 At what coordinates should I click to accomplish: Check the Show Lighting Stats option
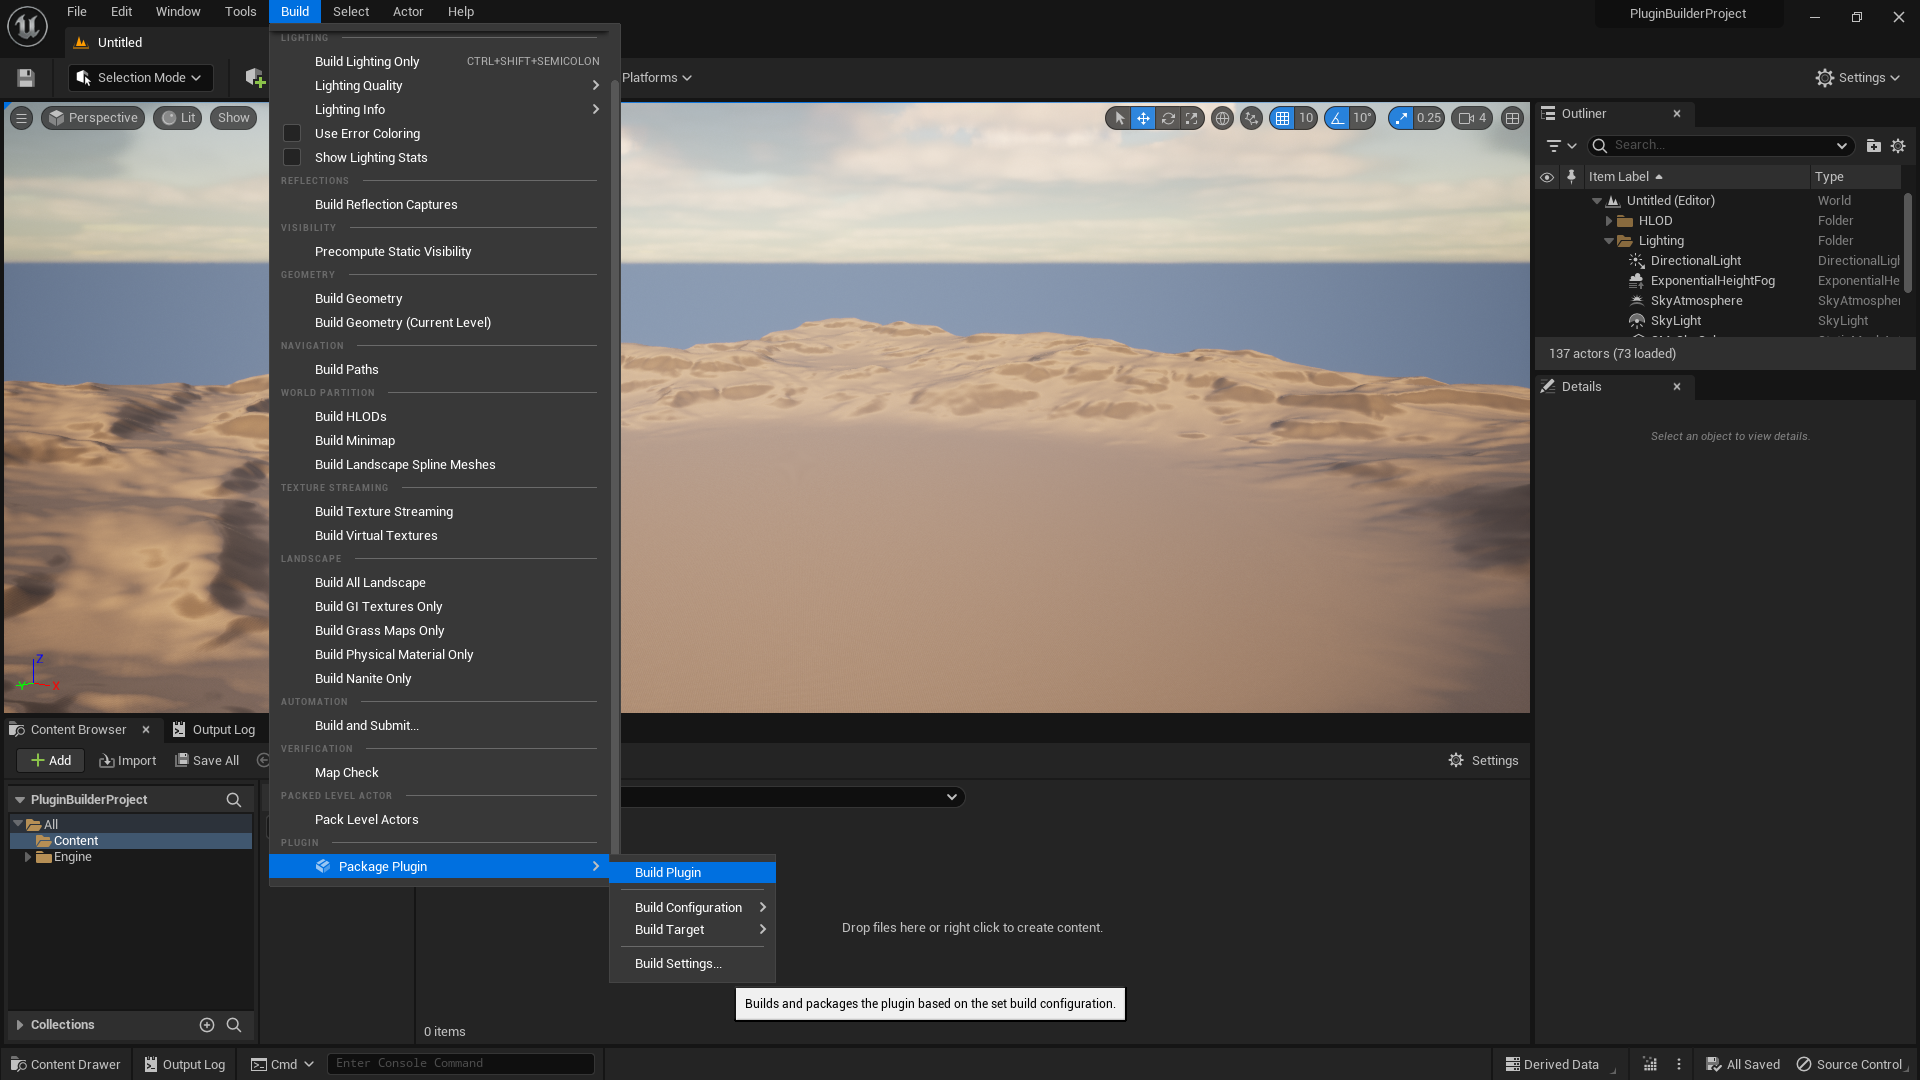pos(292,157)
